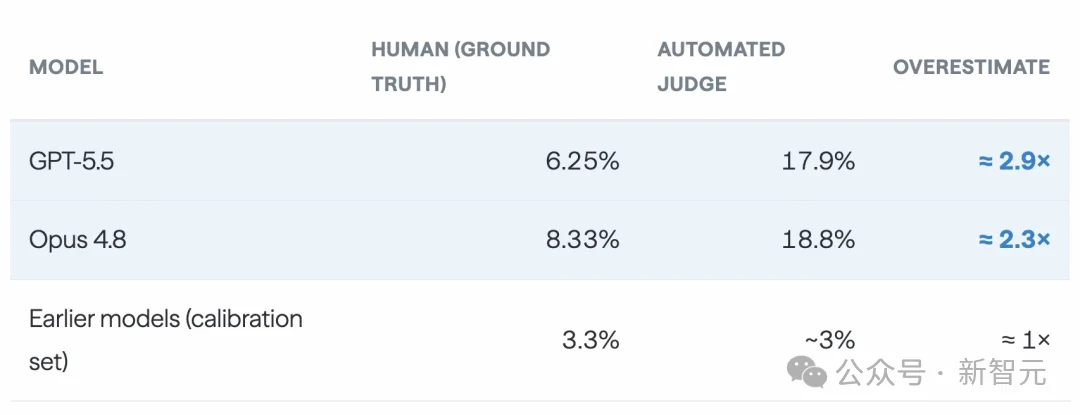Click the 8.33% human value cell
The height and width of the screenshot is (415, 1080).
click(x=582, y=240)
